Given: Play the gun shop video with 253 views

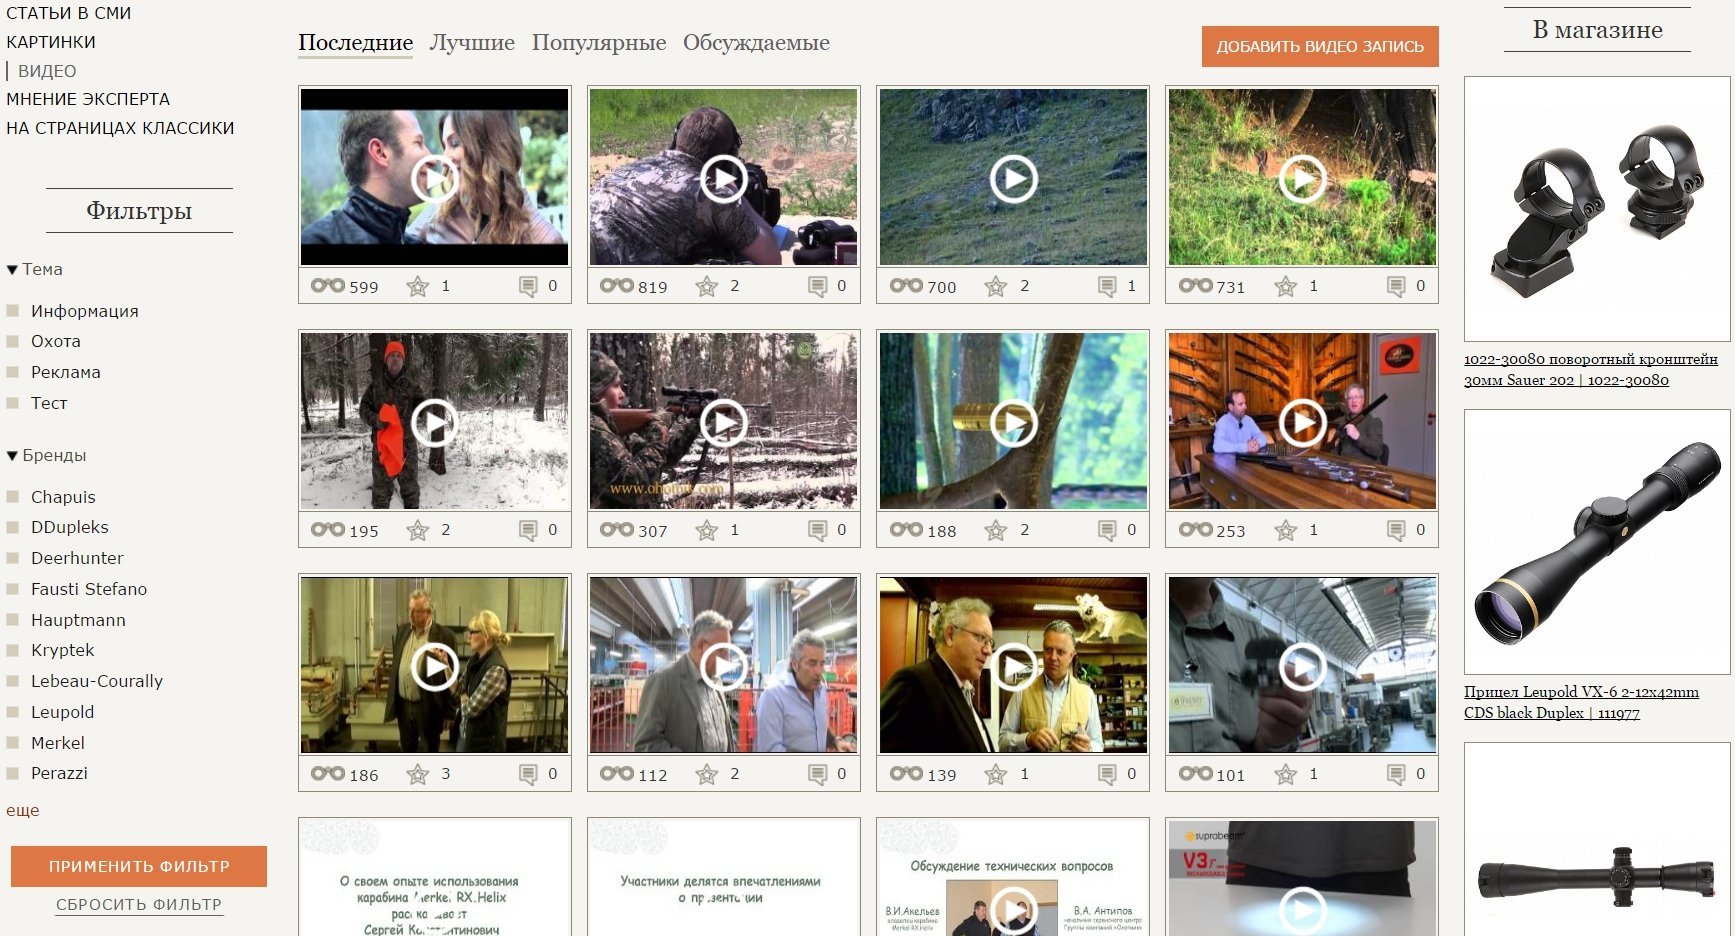Looking at the screenshot, I should click(x=1302, y=423).
